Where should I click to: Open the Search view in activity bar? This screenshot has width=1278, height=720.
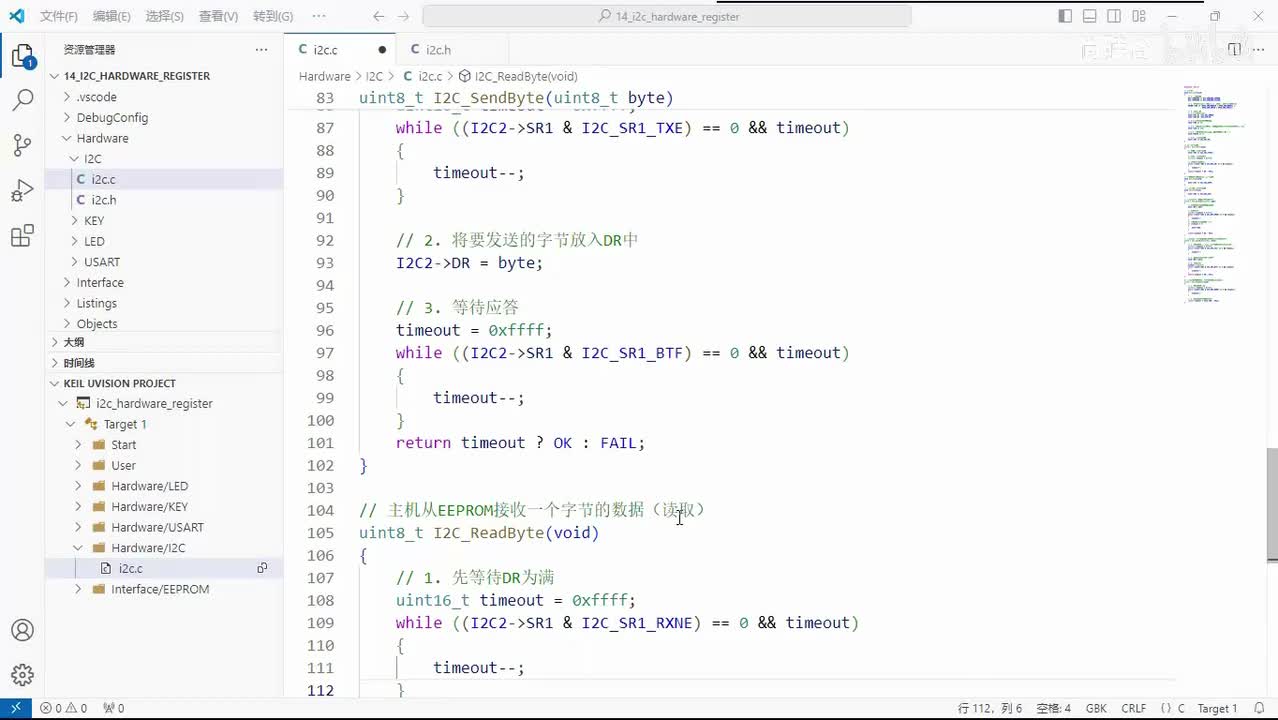pyautogui.click(x=22, y=100)
